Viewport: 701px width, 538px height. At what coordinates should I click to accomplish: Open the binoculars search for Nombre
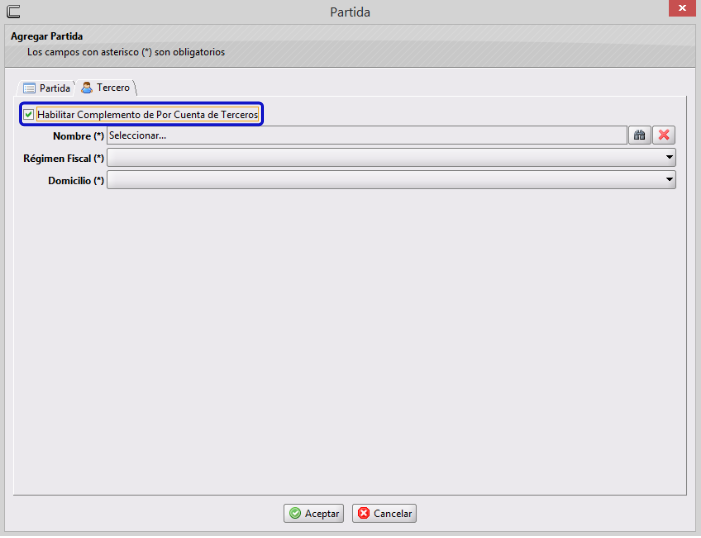639,135
